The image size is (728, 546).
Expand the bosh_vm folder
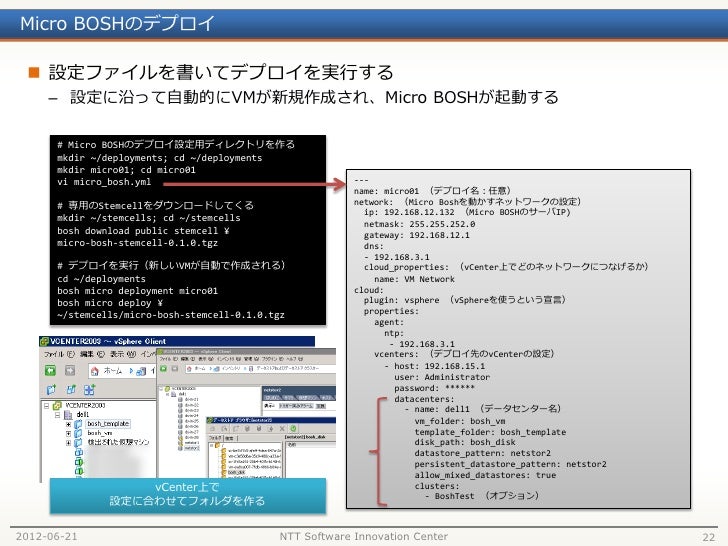68,433
